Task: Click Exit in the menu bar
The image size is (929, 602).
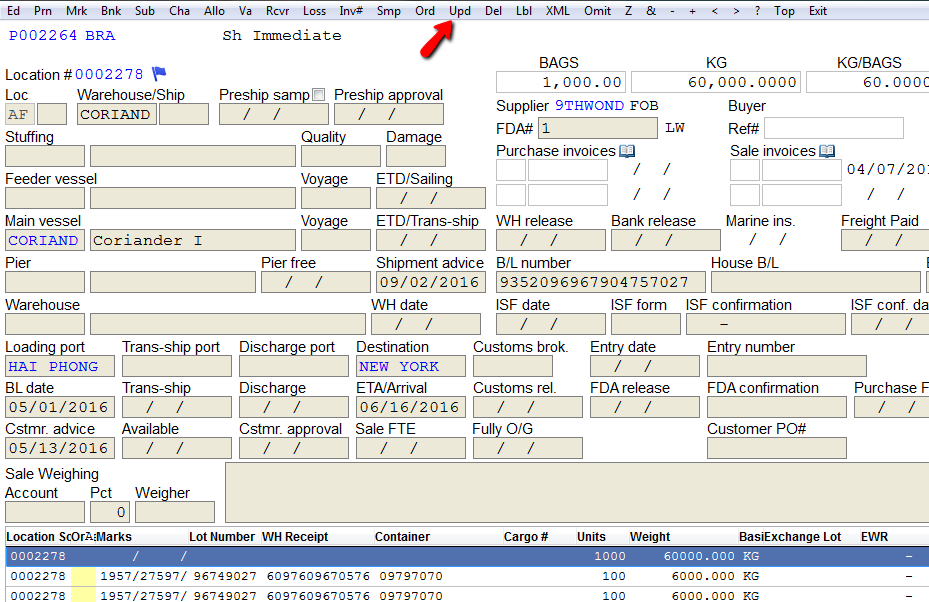Action: tap(818, 11)
